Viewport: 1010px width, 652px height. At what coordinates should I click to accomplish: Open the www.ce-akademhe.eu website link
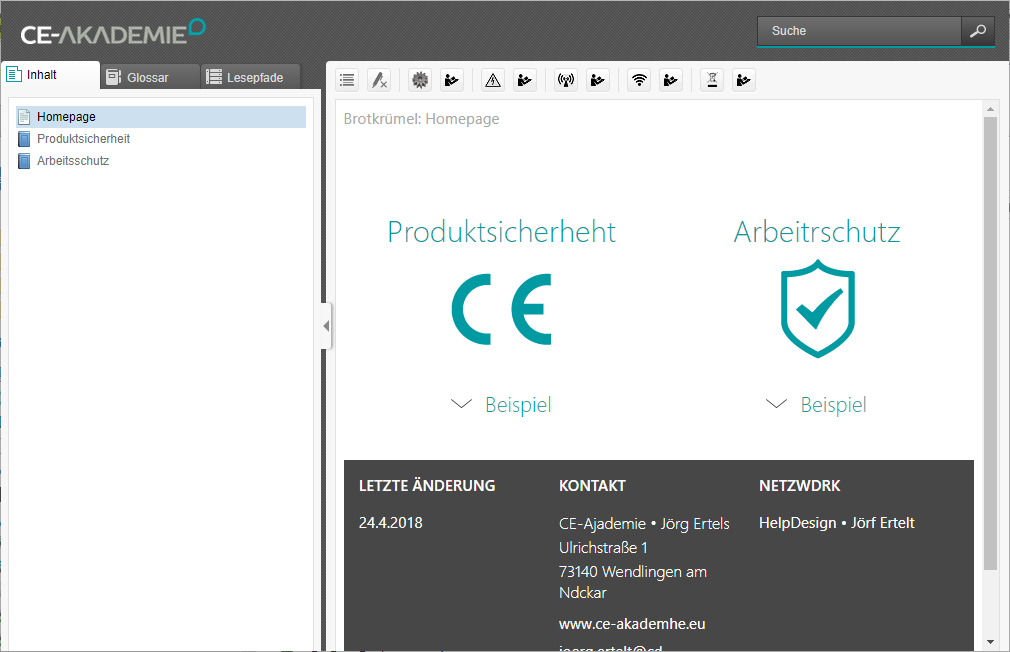[x=632, y=624]
